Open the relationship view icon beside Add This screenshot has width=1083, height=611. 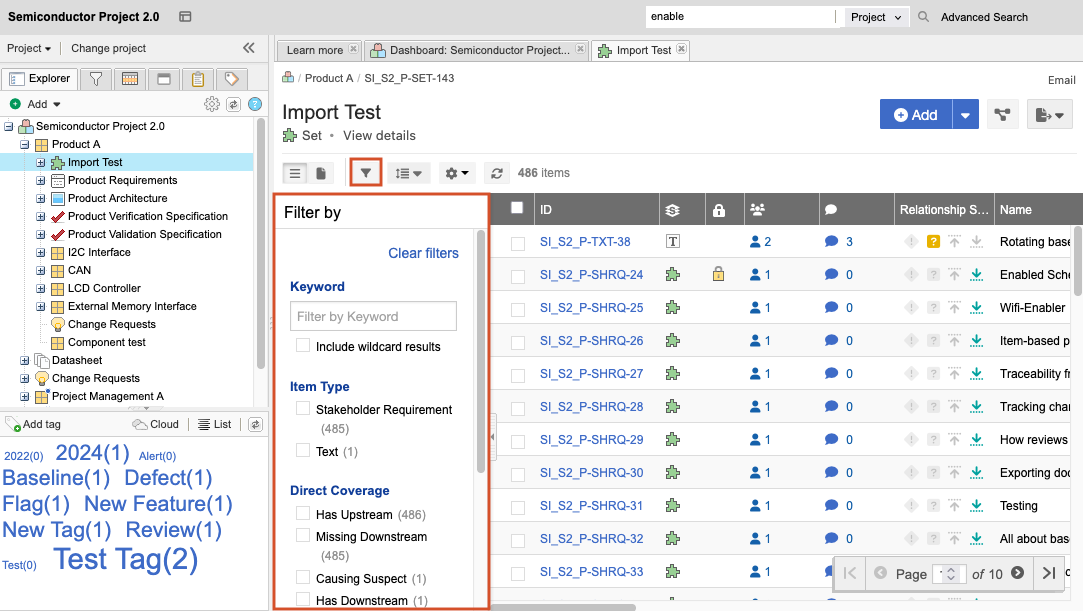click(x=1001, y=114)
